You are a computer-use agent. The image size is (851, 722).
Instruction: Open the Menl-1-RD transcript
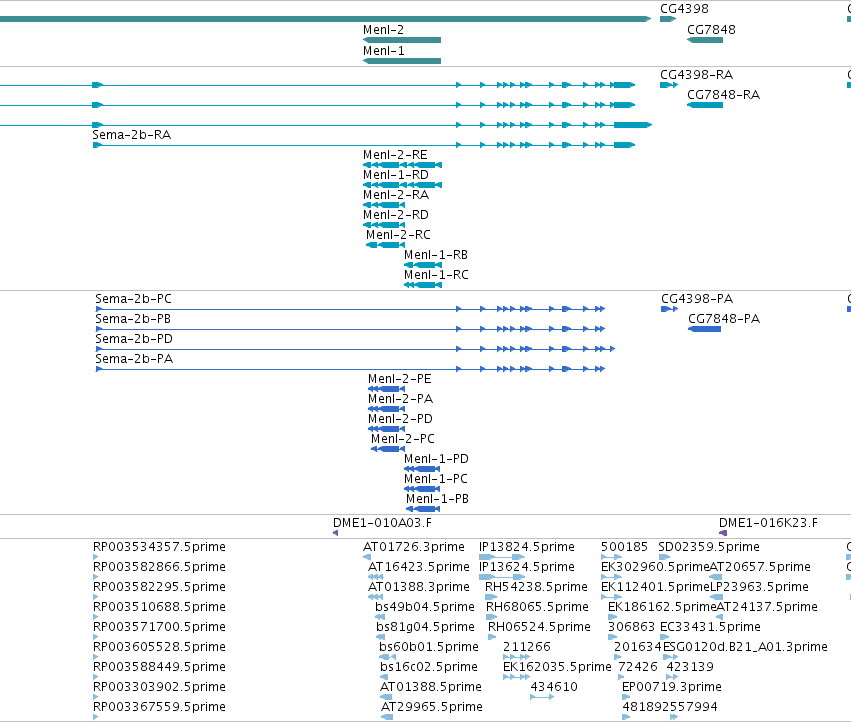point(402,185)
